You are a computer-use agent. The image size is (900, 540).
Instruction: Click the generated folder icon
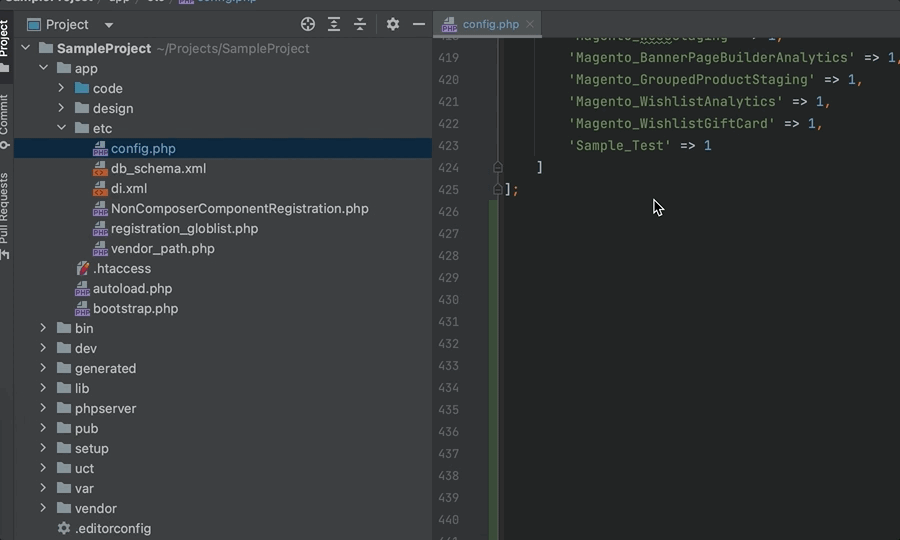tap(64, 368)
